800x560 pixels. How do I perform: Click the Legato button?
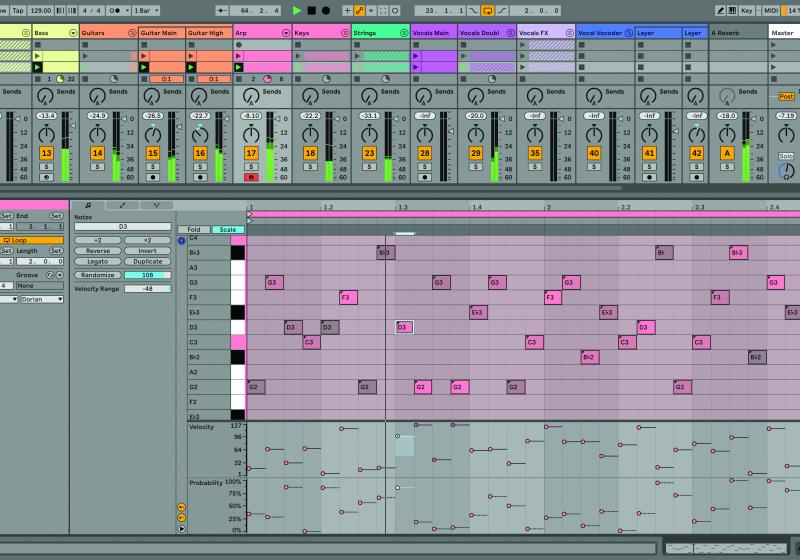(97, 262)
